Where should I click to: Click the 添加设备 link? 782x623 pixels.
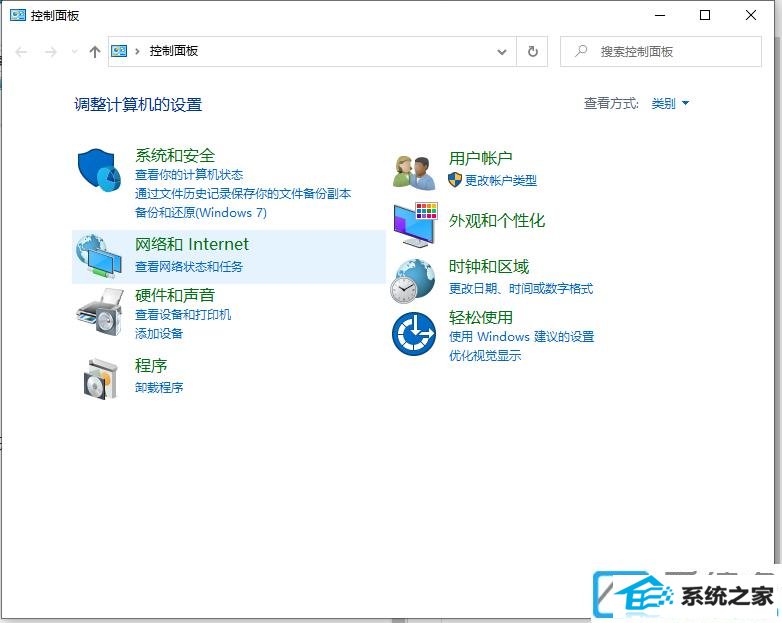pos(159,333)
